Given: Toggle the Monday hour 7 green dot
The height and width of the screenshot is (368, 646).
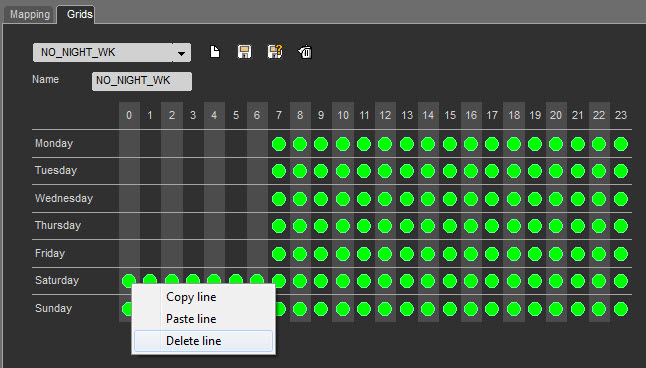Looking at the screenshot, I should (x=279, y=144).
